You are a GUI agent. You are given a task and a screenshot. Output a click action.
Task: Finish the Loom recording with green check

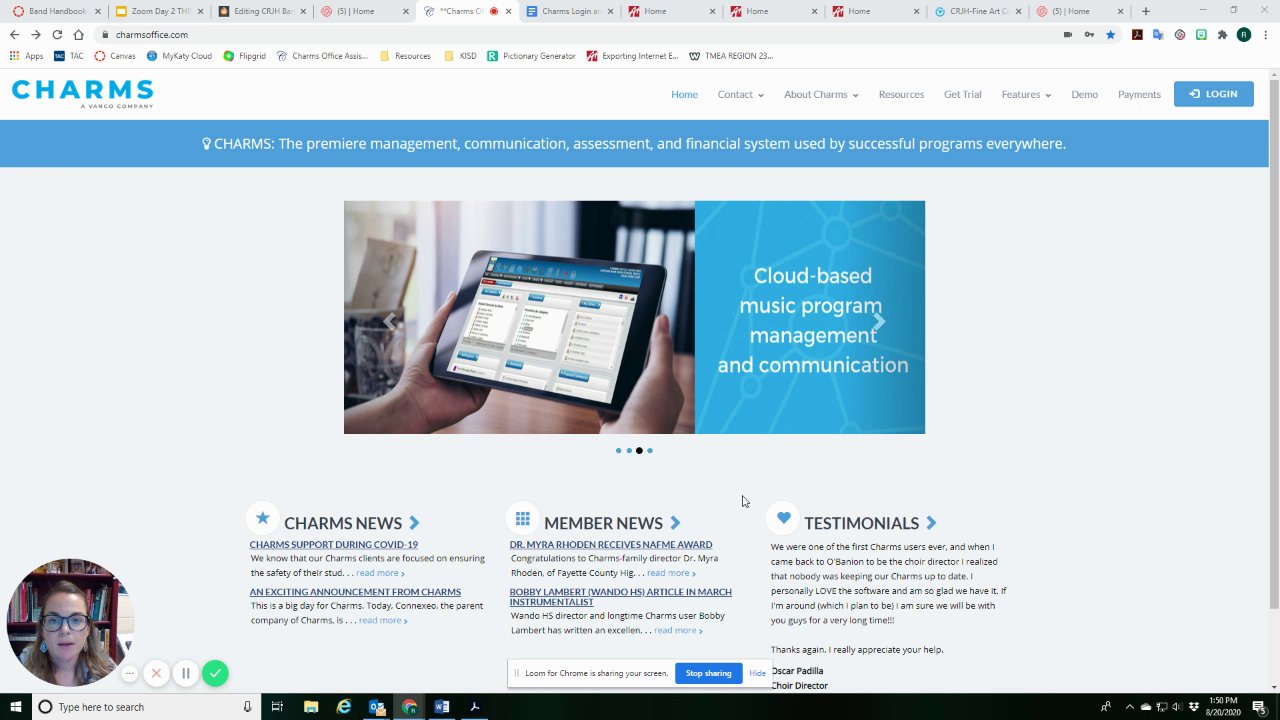tap(215, 673)
